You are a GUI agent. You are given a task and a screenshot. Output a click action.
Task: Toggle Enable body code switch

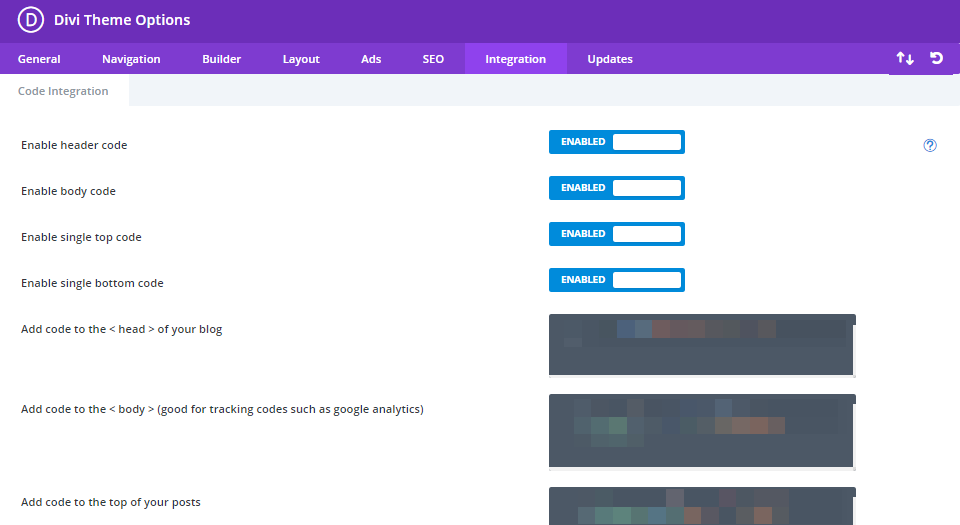tap(617, 188)
